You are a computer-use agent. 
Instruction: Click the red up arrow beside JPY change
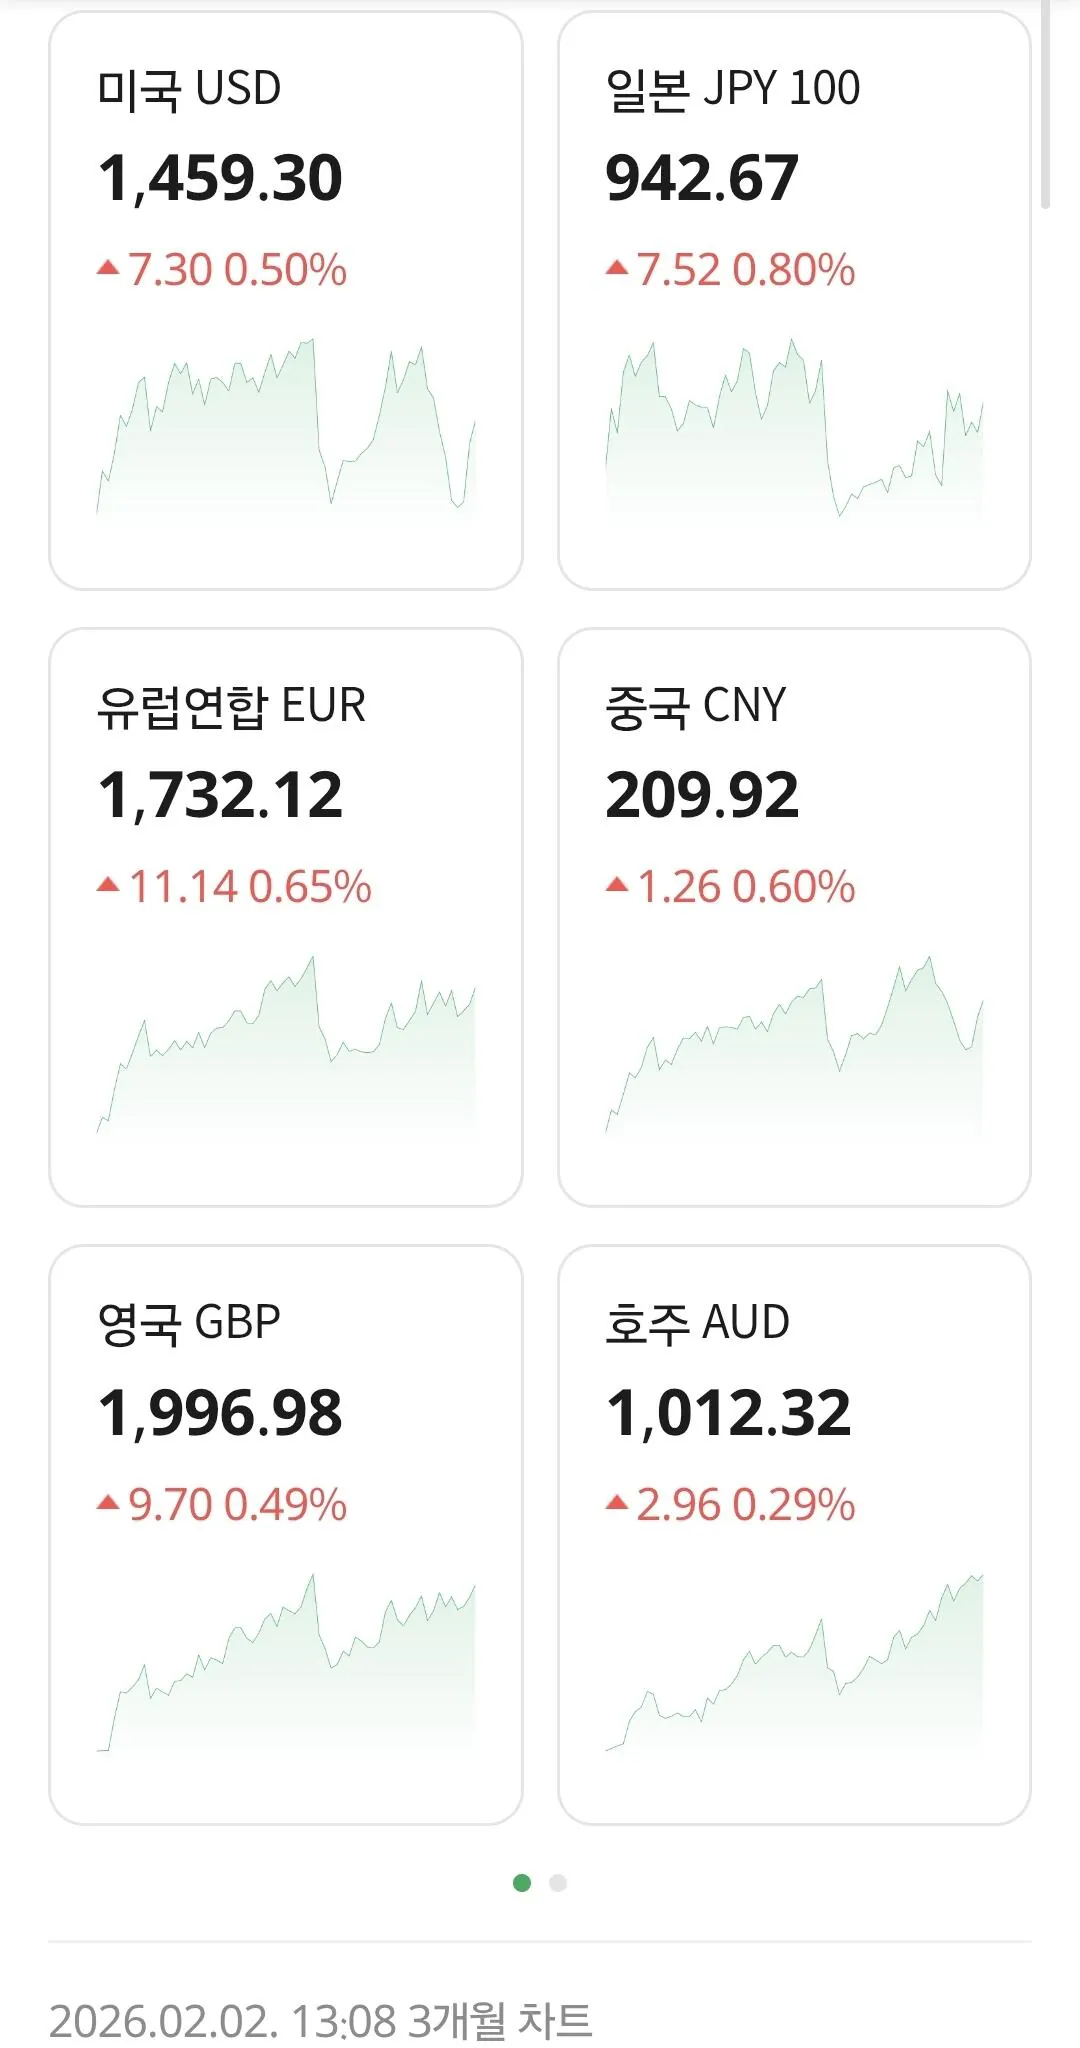[617, 268]
